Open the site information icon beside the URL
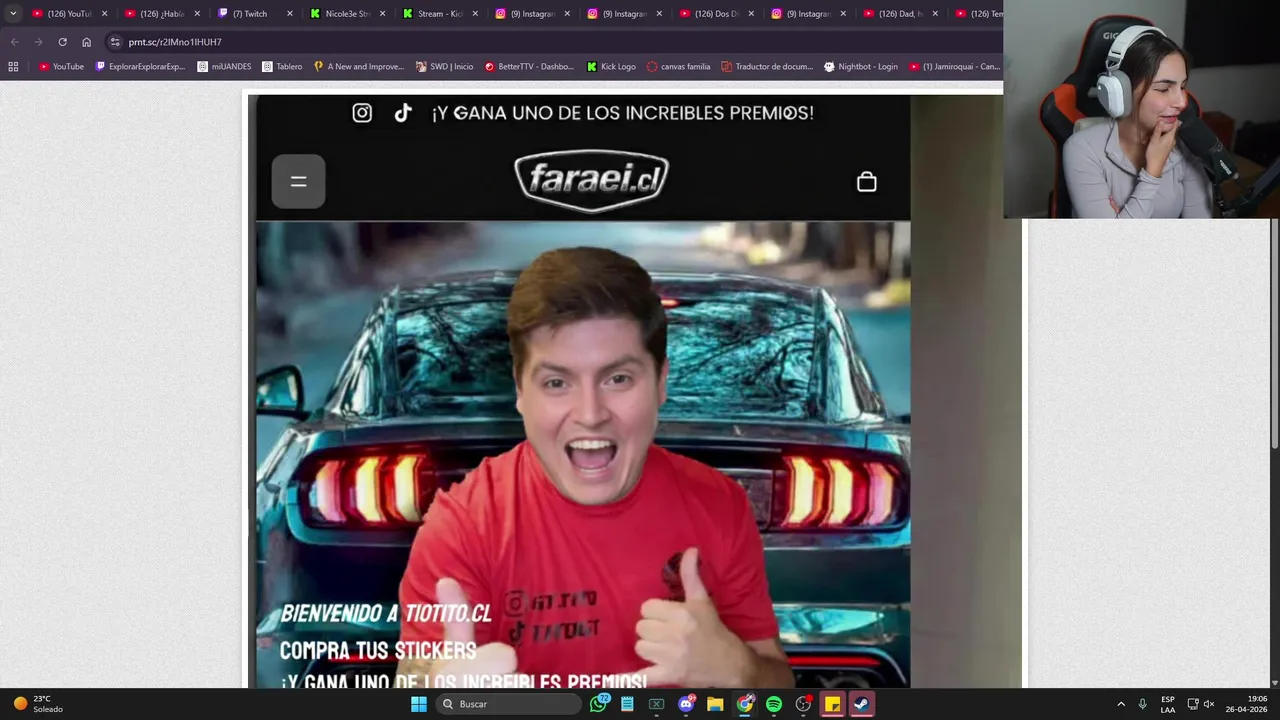This screenshot has height=720, width=1280. click(115, 42)
